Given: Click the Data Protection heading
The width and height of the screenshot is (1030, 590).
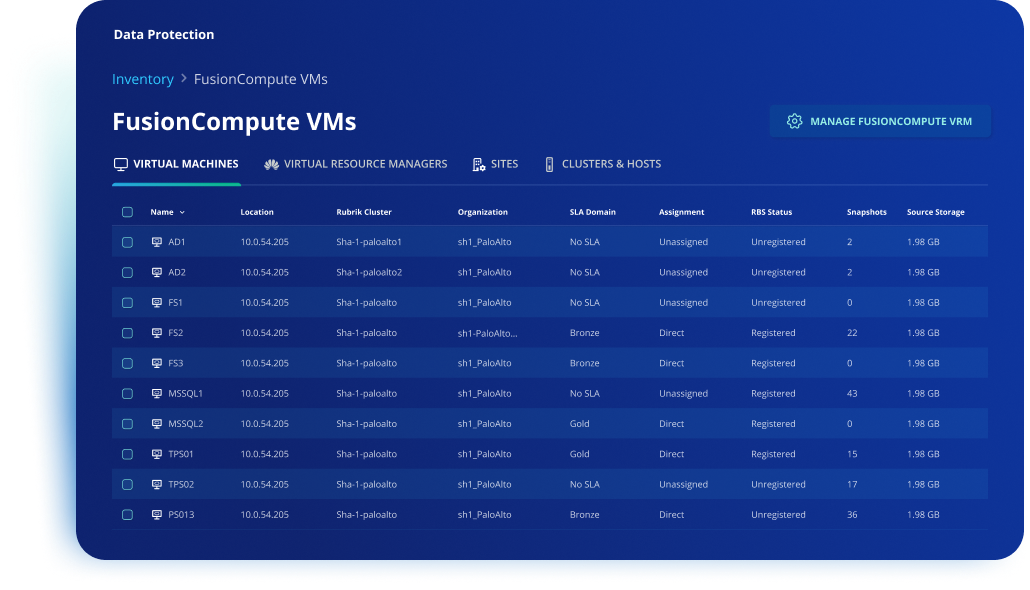Looking at the screenshot, I should tap(164, 35).
